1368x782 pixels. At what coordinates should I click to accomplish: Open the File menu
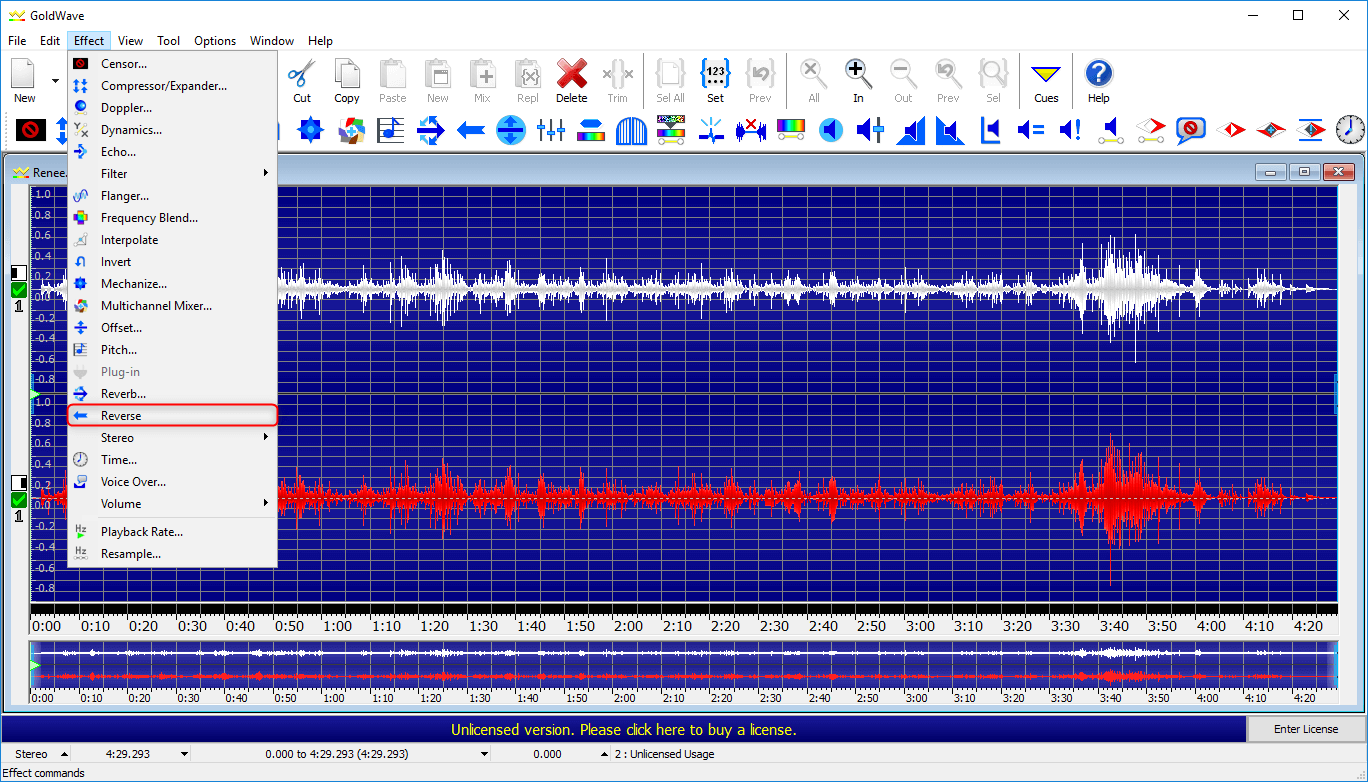click(17, 41)
